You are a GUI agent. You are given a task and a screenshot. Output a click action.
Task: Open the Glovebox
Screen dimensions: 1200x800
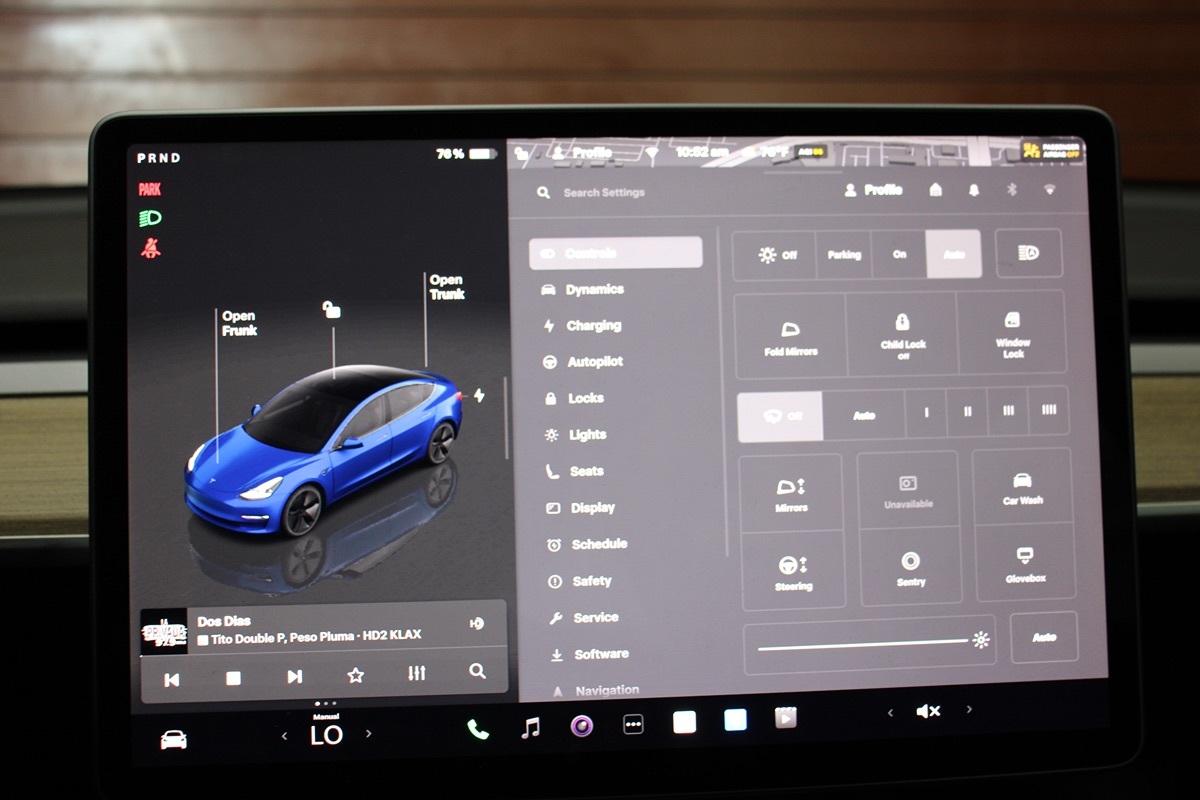1024,563
